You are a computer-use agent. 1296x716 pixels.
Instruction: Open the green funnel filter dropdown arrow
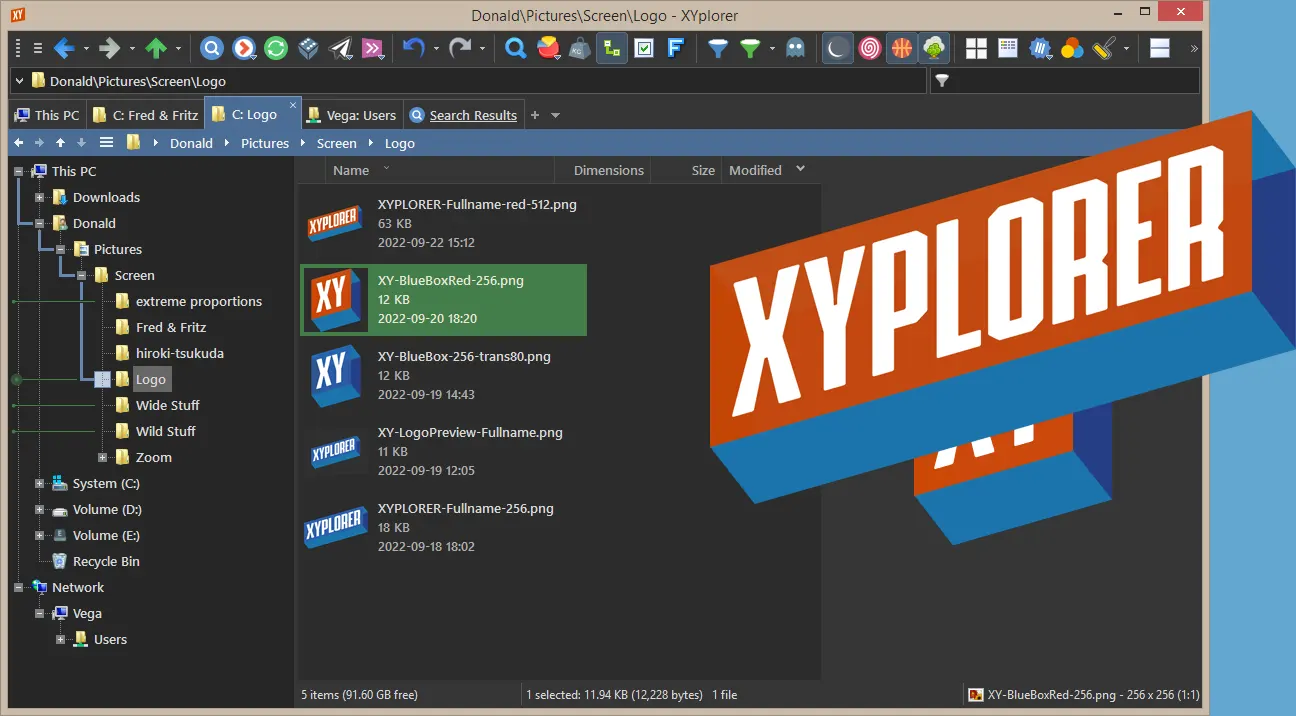771,48
